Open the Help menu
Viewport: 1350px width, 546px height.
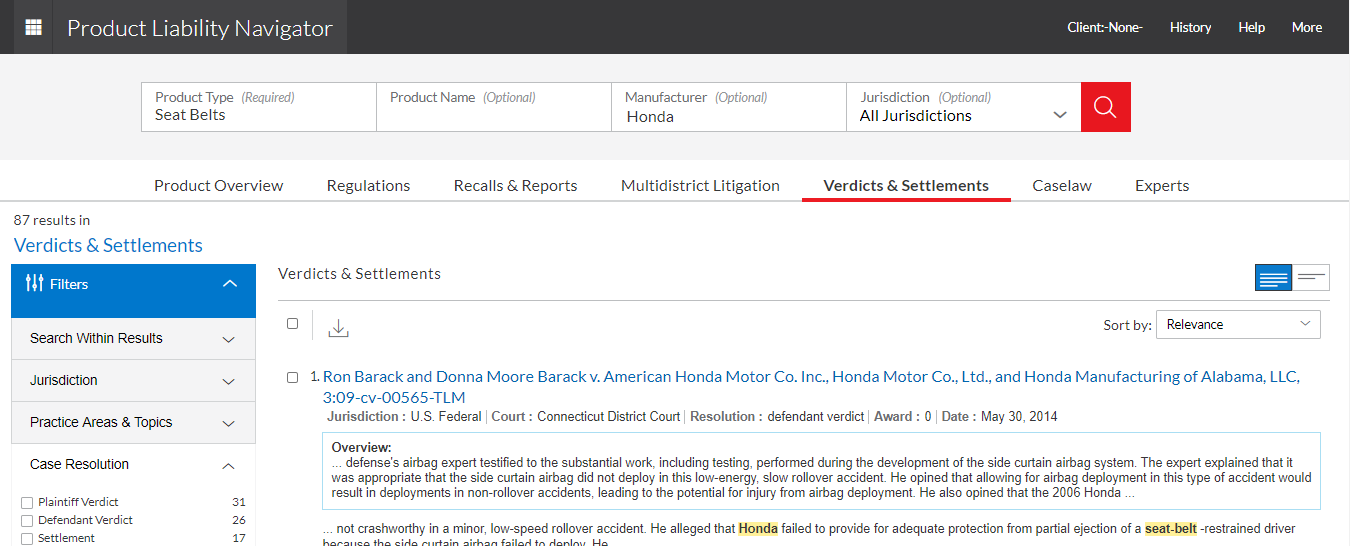pos(1251,27)
